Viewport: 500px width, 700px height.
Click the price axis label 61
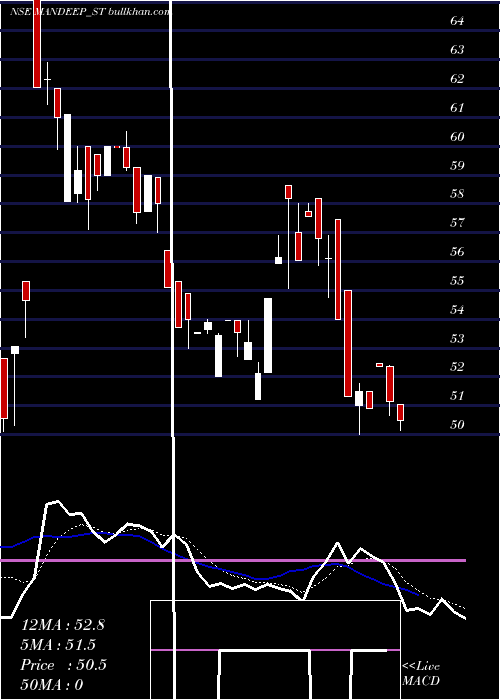(x=457, y=108)
